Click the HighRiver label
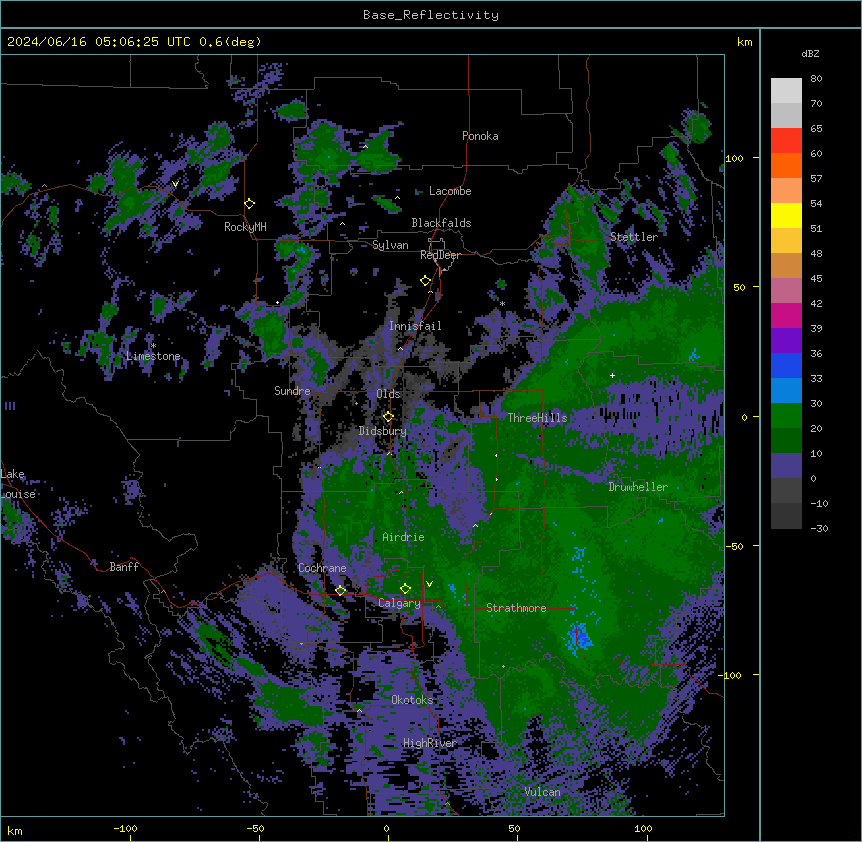Image resolution: width=862 pixels, height=842 pixels. point(430,743)
